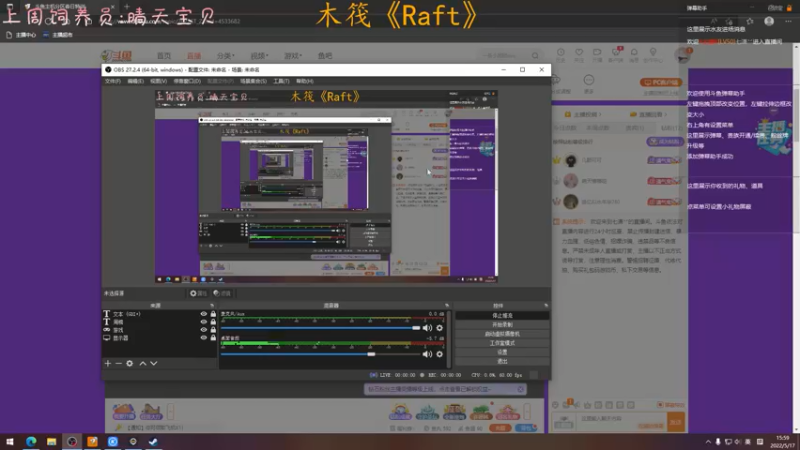The image size is (800, 450).
Task: Pop out the sources dock panel
Action: (212, 306)
